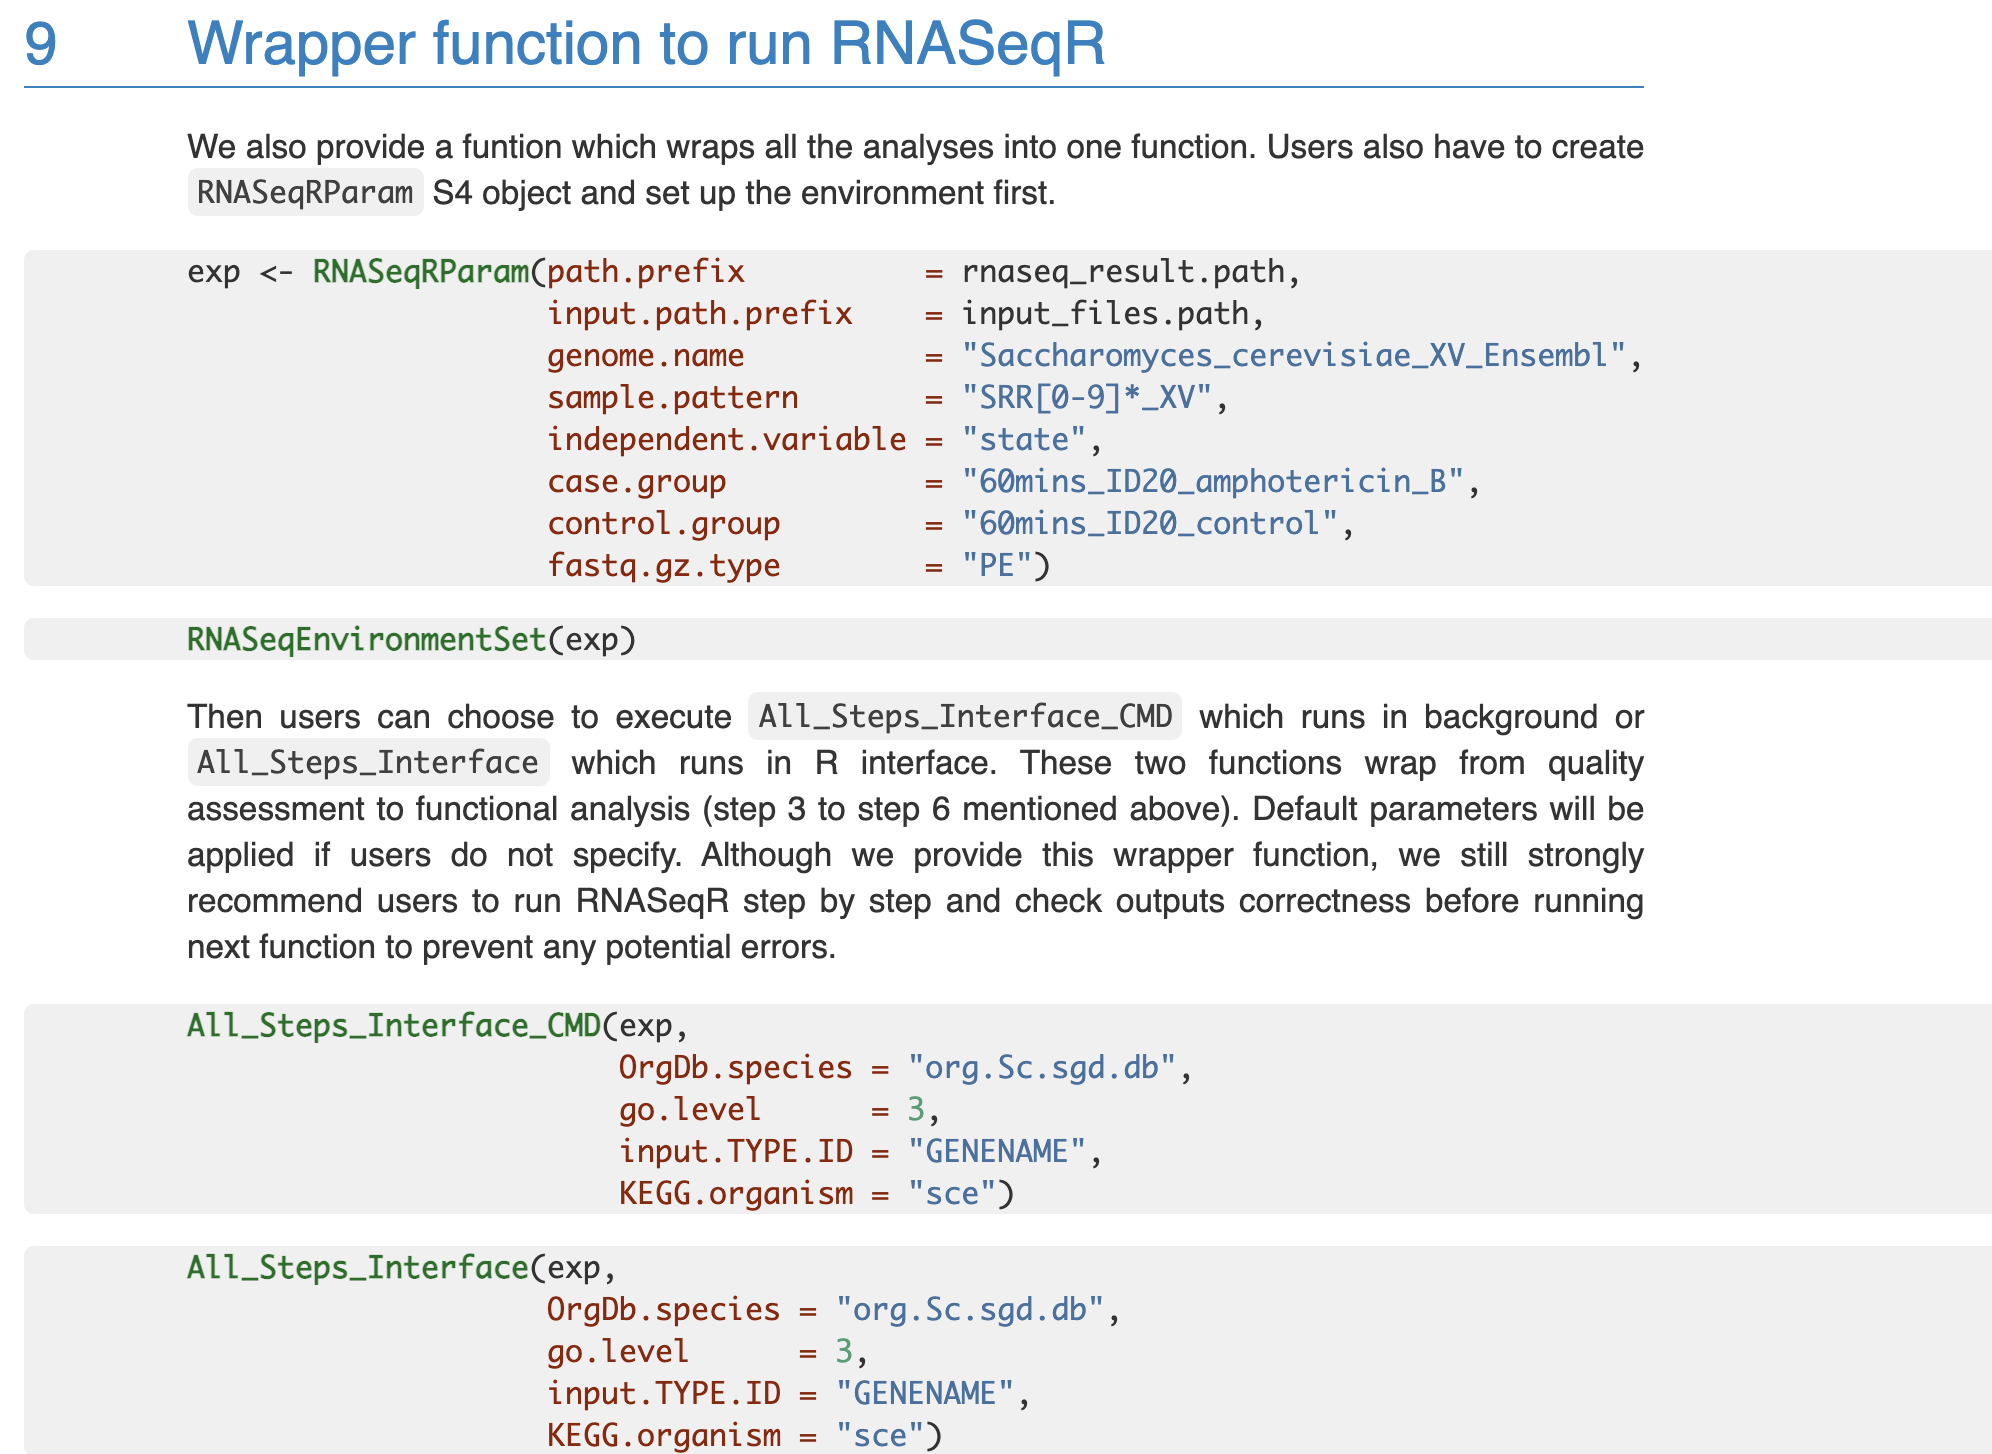Click input.TYPE.ID in the All_Steps_Interface_CMD block
This screenshot has height=1454, width=1992.
coord(736,1152)
